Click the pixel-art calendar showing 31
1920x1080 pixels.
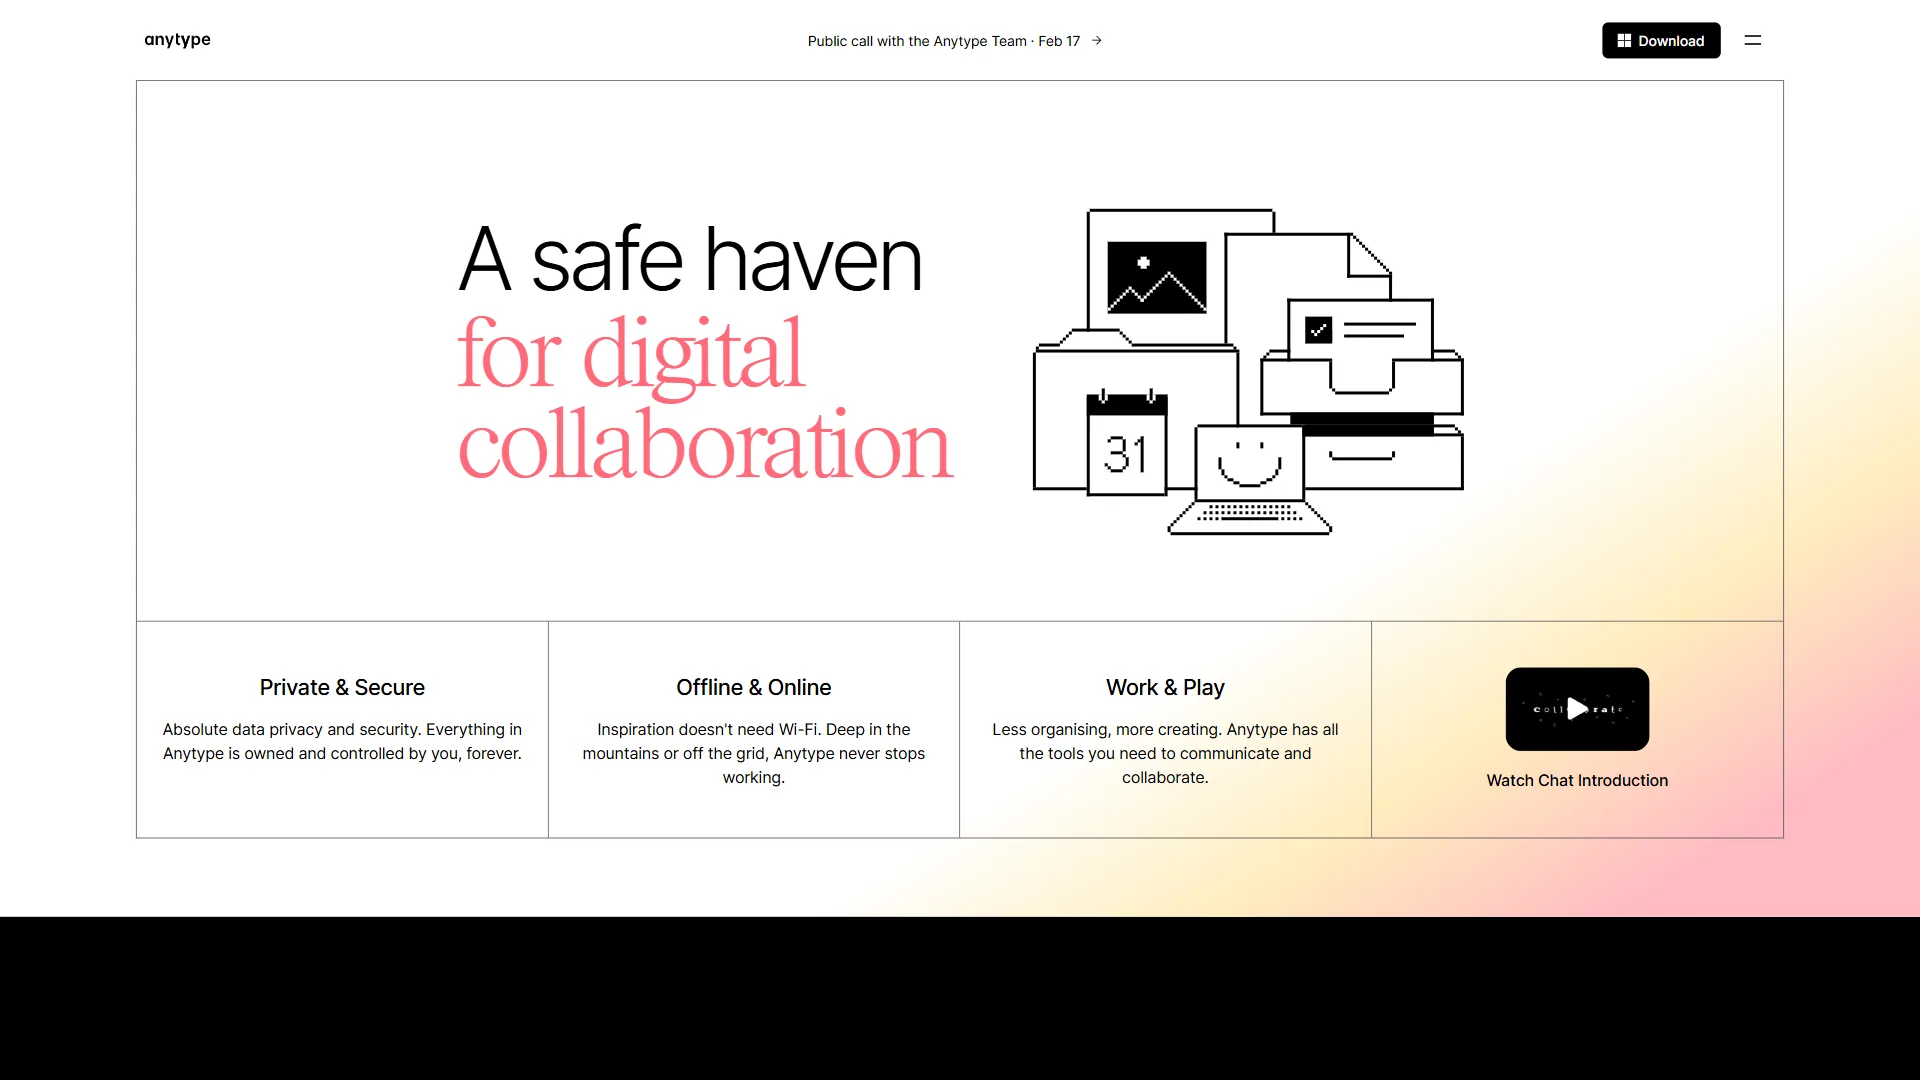tap(1127, 443)
